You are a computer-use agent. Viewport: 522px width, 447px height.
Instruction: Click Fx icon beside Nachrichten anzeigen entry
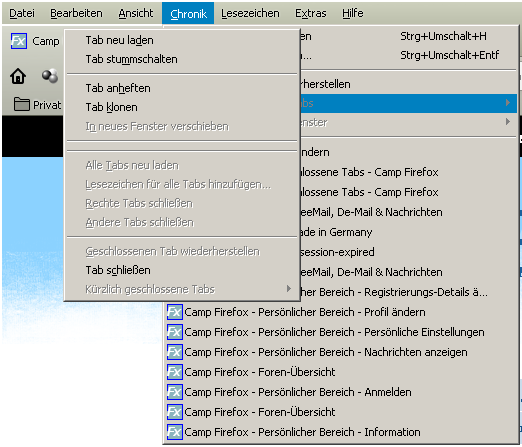(x=175, y=352)
